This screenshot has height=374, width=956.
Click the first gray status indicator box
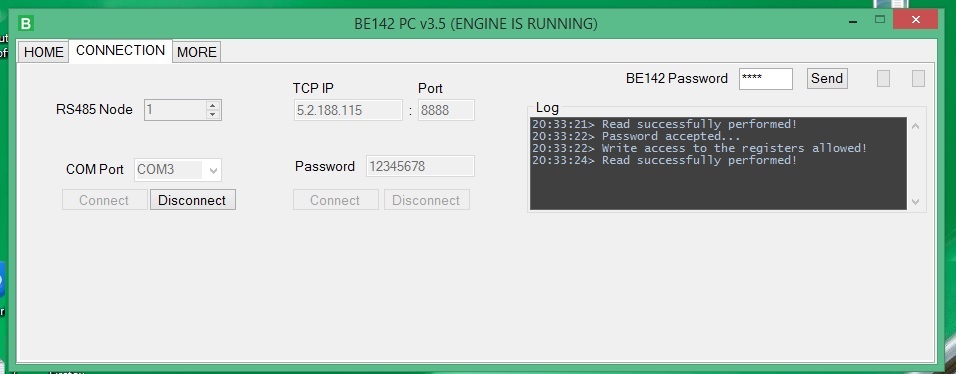pyautogui.click(x=883, y=78)
